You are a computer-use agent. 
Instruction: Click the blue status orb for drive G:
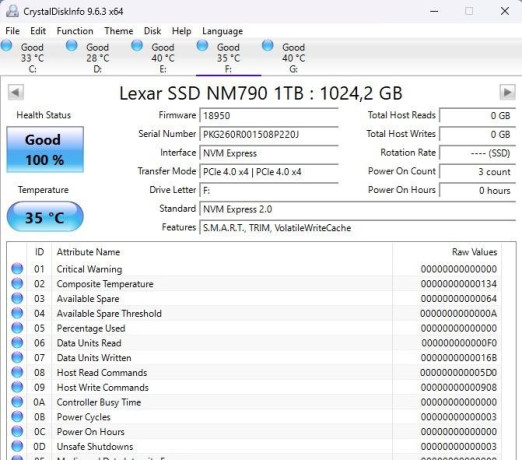tap(268, 45)
